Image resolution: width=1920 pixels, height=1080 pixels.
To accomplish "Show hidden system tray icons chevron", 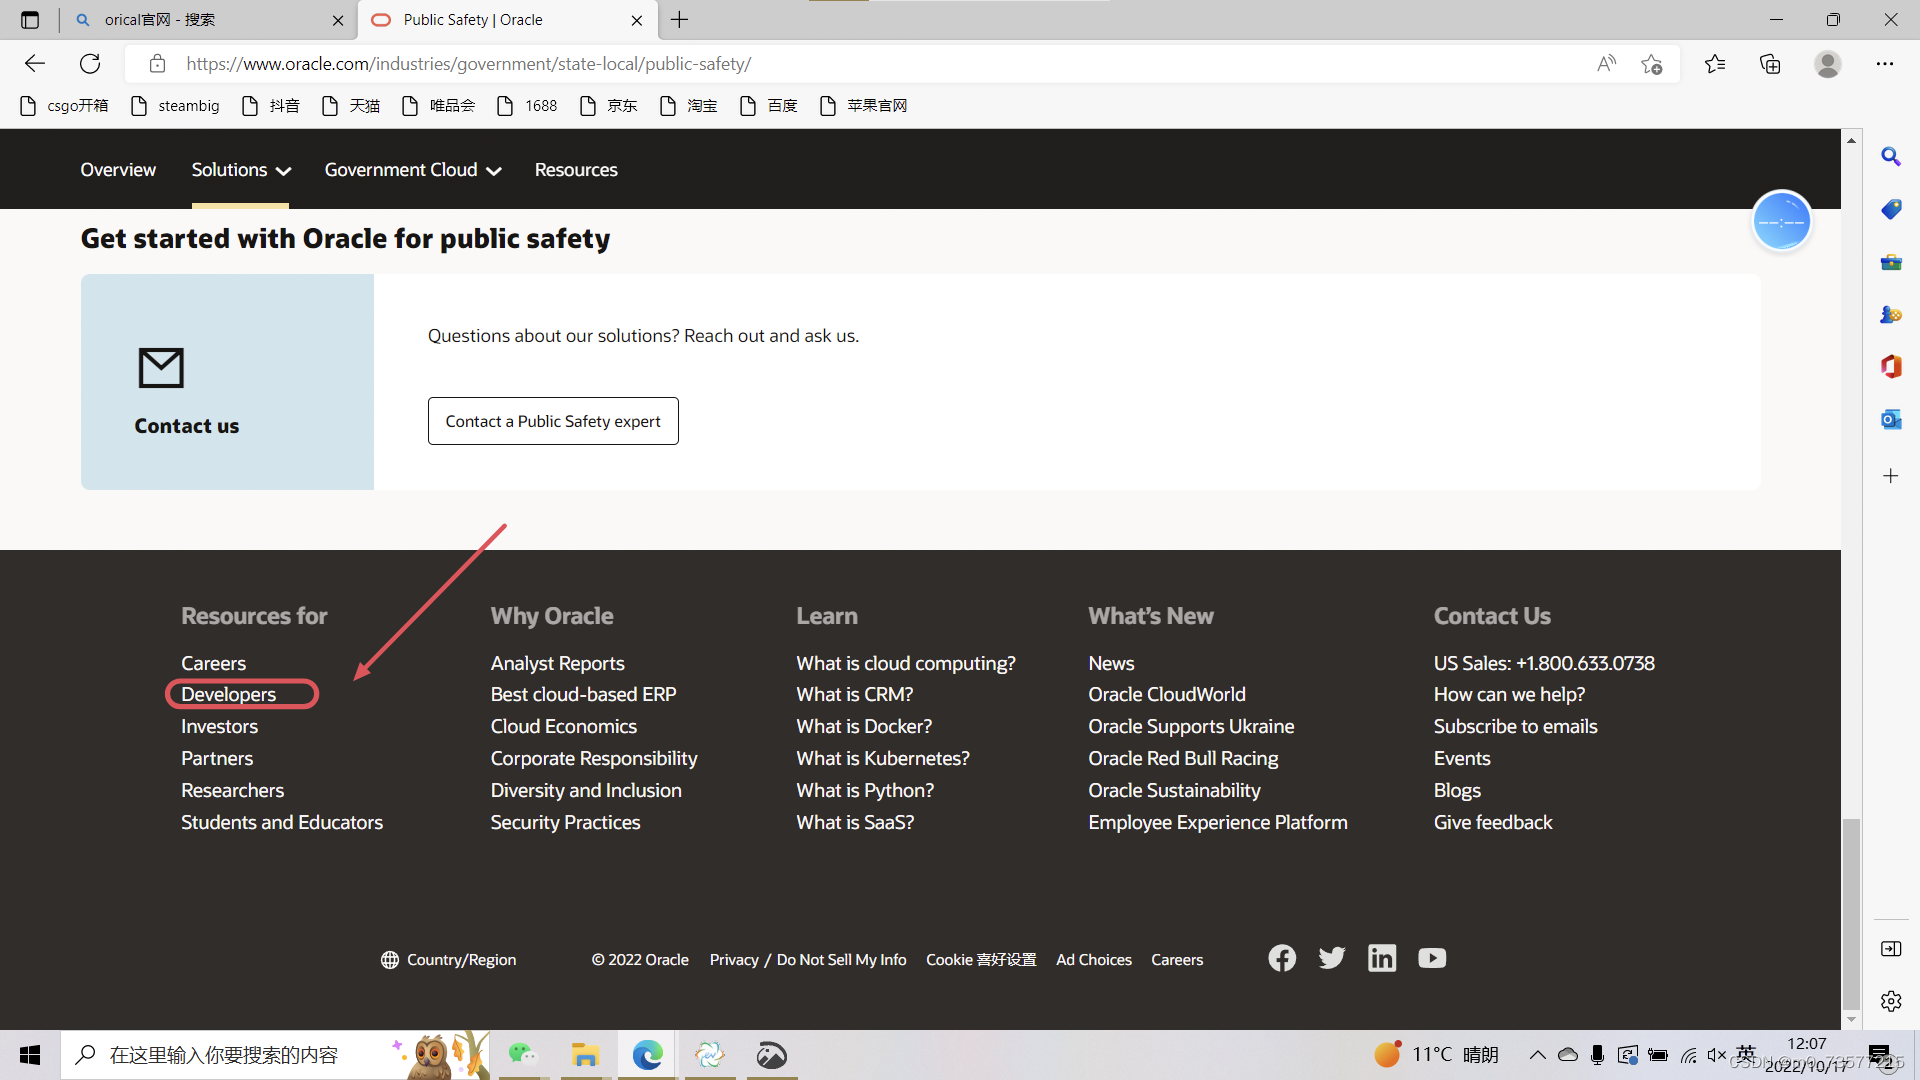I will (1537, 1055).
